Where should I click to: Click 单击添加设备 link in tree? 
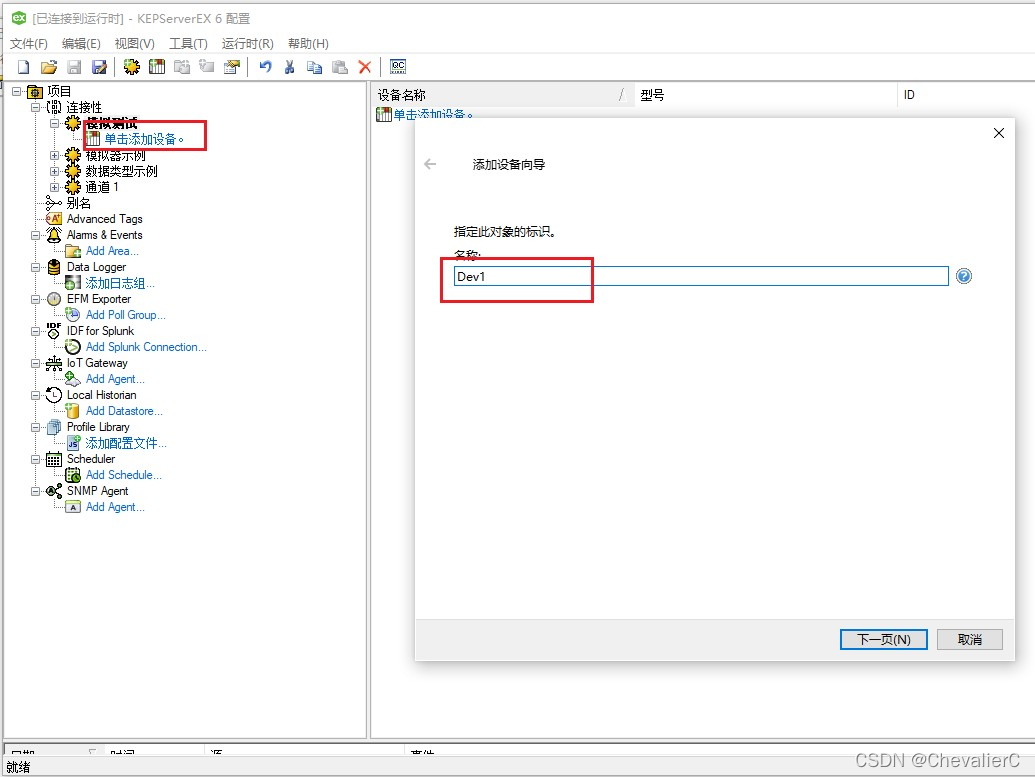click(144, 139)
